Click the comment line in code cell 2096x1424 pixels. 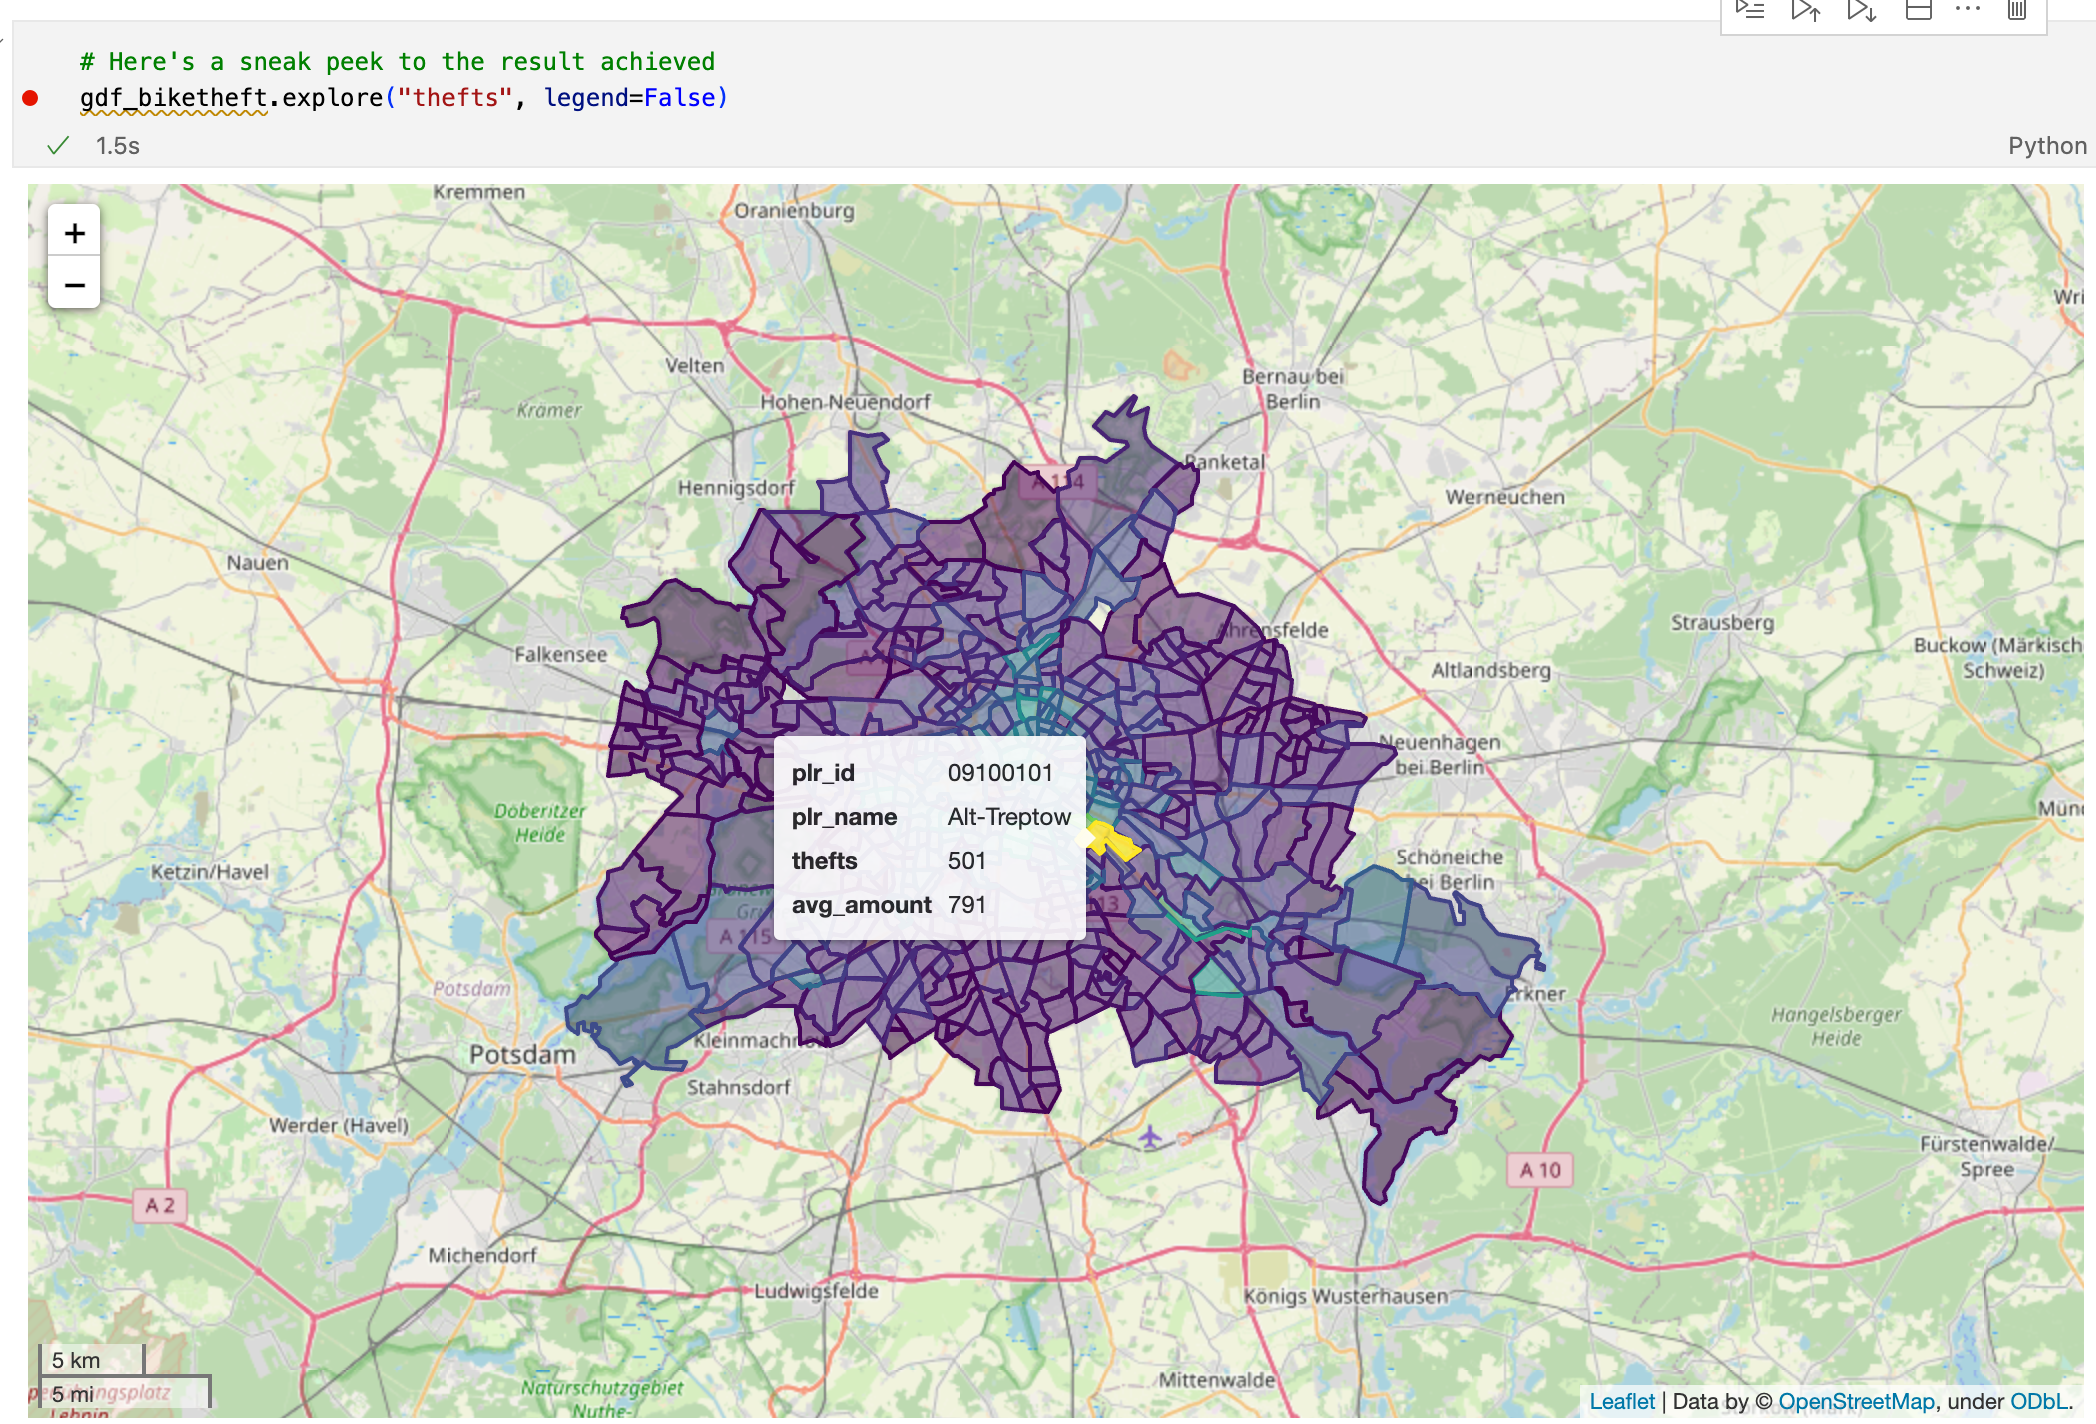pyautogui.click(x=397, y=62)
